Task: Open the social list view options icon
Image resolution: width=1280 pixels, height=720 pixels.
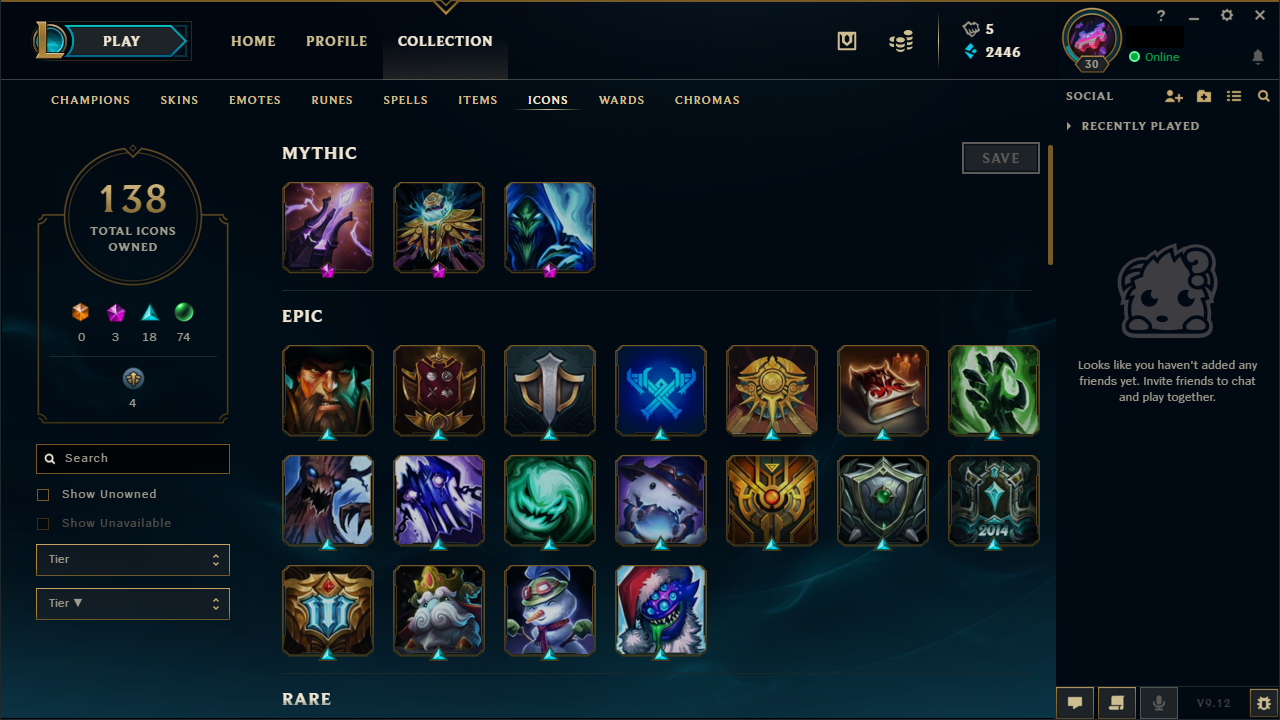Action: [1234, 96]
